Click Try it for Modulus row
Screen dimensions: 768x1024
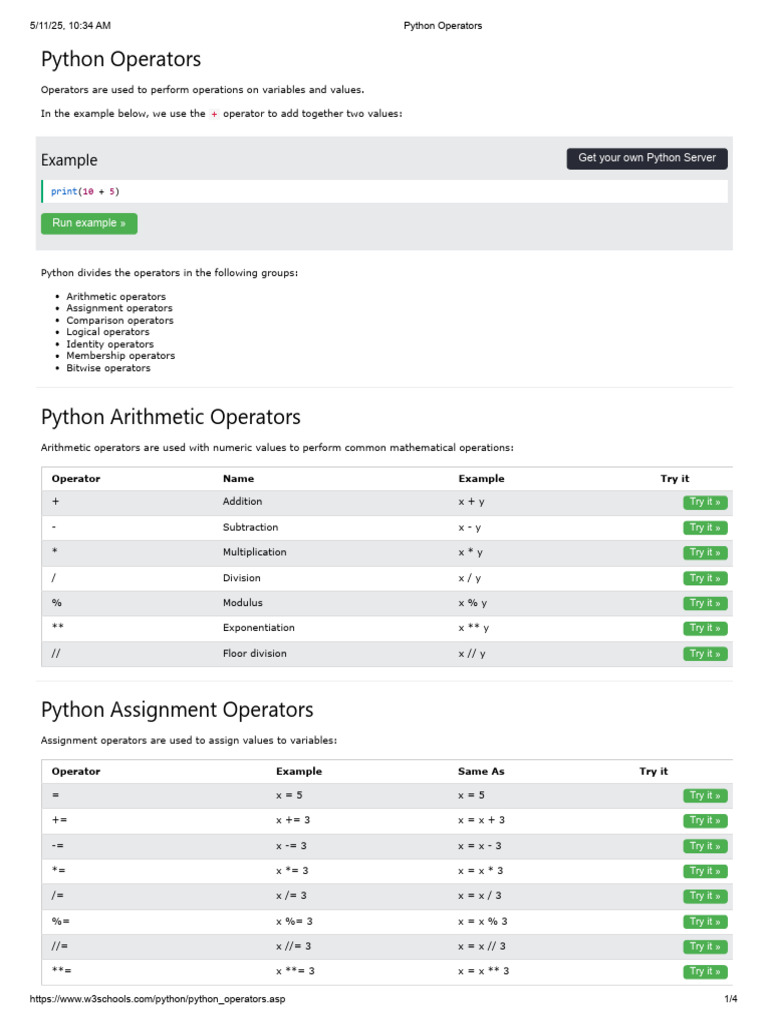(x=705, y=603)
